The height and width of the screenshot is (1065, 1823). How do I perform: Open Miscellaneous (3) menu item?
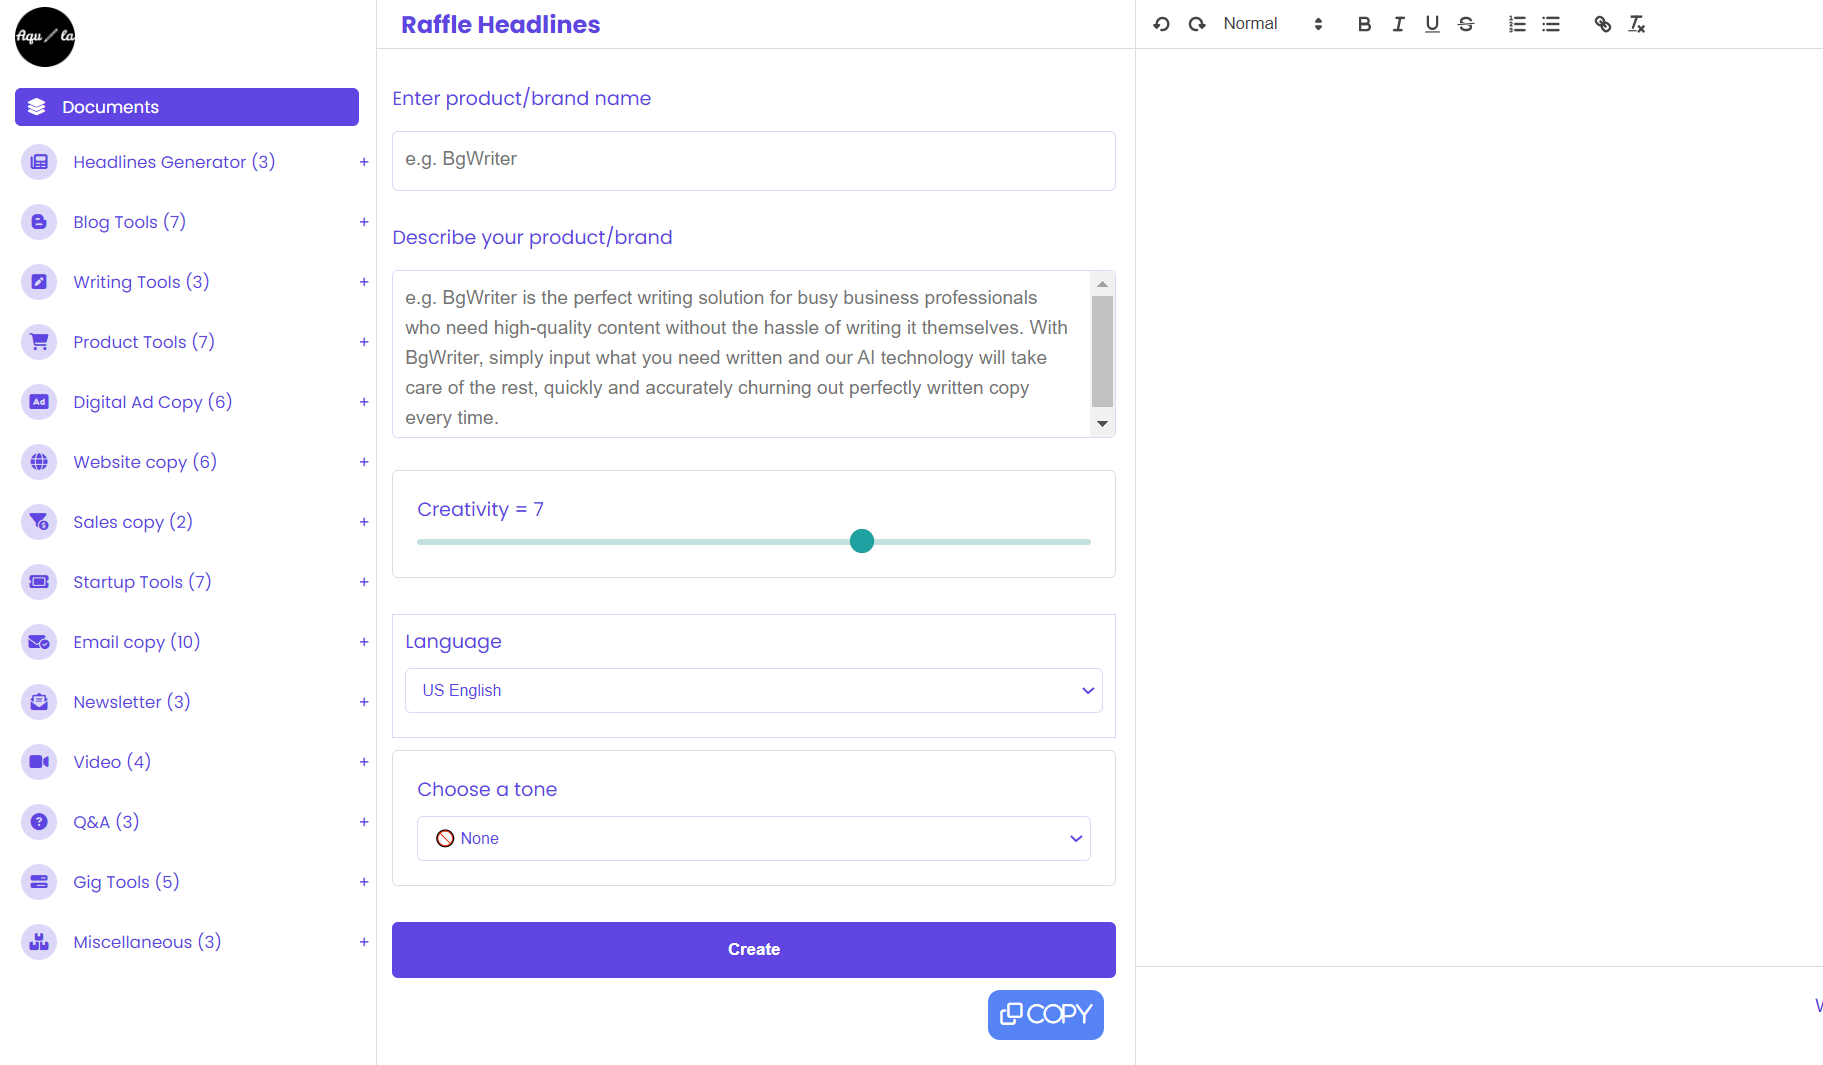tap(147, 942)
